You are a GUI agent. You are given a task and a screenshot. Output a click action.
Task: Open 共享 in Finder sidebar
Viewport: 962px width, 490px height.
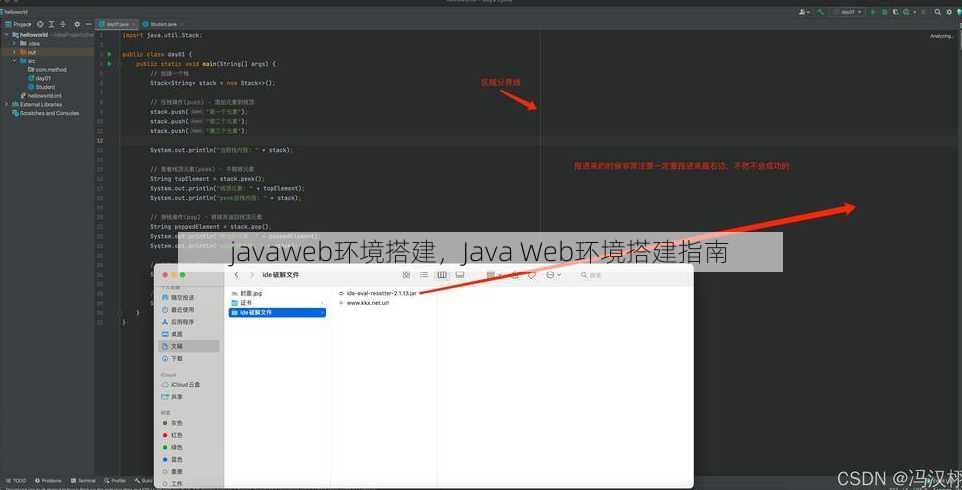point(189,397)
